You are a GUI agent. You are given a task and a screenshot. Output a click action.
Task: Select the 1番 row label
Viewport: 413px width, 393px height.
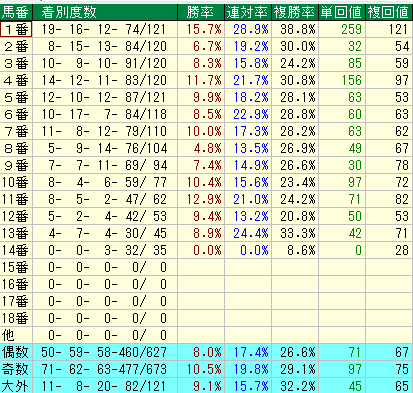pyautogui.click(x=16, y=29)
